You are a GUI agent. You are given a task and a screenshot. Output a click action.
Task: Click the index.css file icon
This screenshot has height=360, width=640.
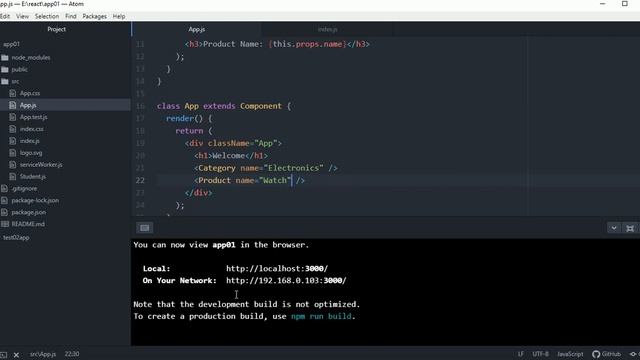pyautogui.click(x=13, y=129)
